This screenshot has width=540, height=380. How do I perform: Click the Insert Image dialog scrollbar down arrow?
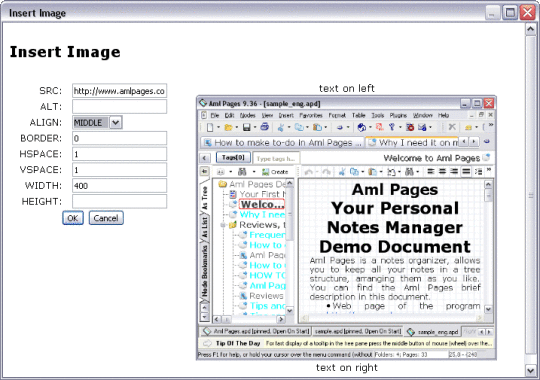tap(530, 370)
